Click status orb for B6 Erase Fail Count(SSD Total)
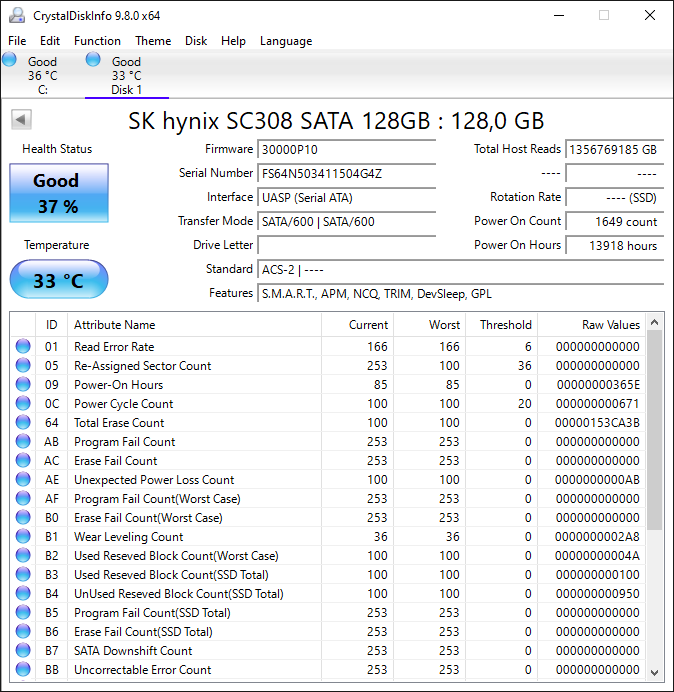The width and height of the screenshot is (674, 692). (x=23, y=631)
